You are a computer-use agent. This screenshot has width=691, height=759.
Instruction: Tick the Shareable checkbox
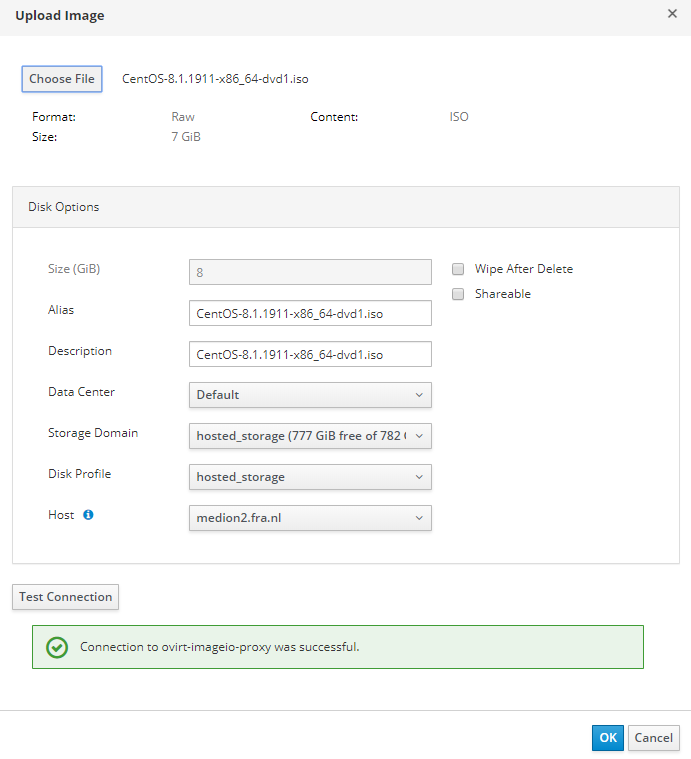coord(458,294)
